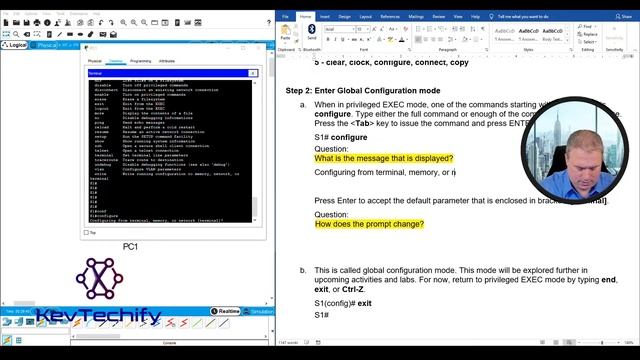Screen dimensions: 640x360
Task: Select the Draw Line tool
Action: click(x=60, y=34)
